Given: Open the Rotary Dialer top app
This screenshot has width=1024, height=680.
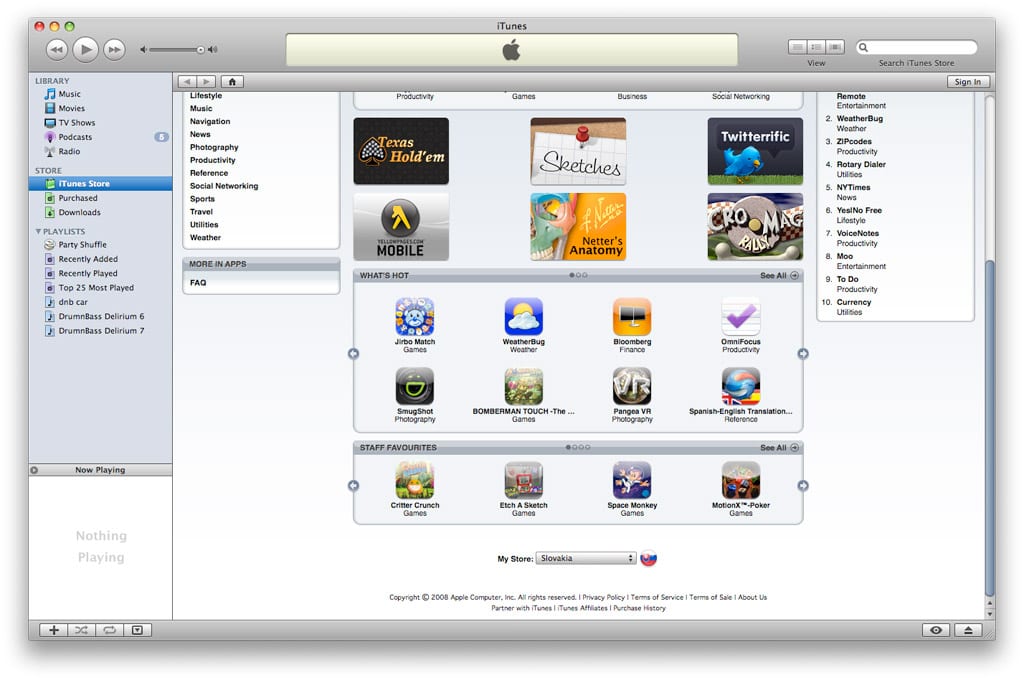Looking at the screenshot, I should pos(861,165).
